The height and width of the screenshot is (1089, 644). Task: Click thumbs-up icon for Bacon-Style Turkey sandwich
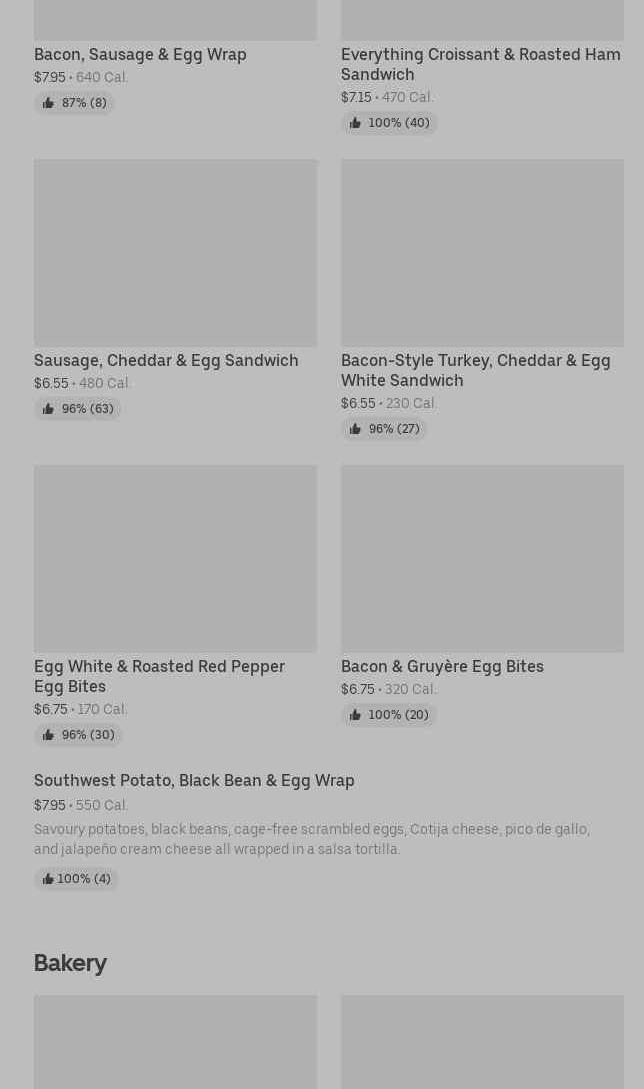(x=355, y=429)
